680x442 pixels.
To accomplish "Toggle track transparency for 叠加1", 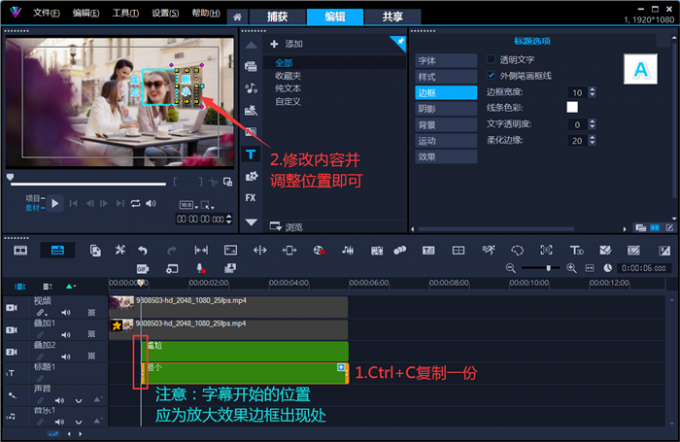I will point(92,334).
